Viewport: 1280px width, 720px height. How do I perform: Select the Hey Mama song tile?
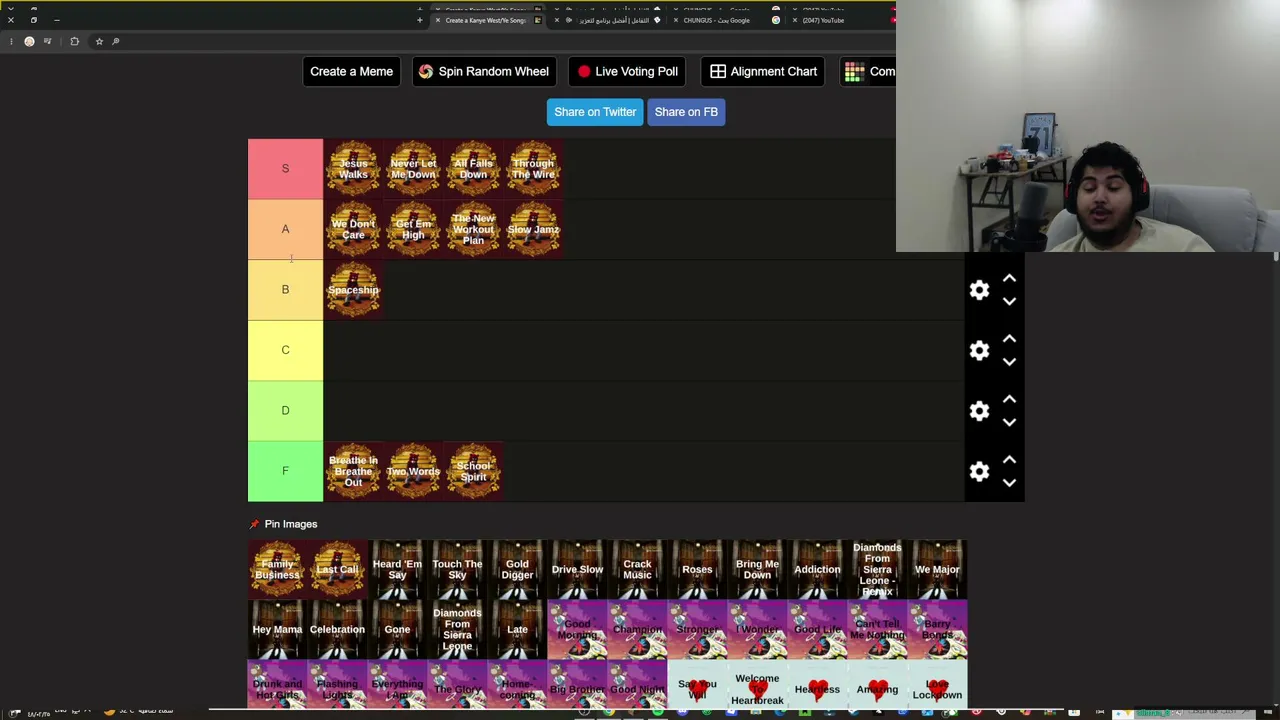277,629
